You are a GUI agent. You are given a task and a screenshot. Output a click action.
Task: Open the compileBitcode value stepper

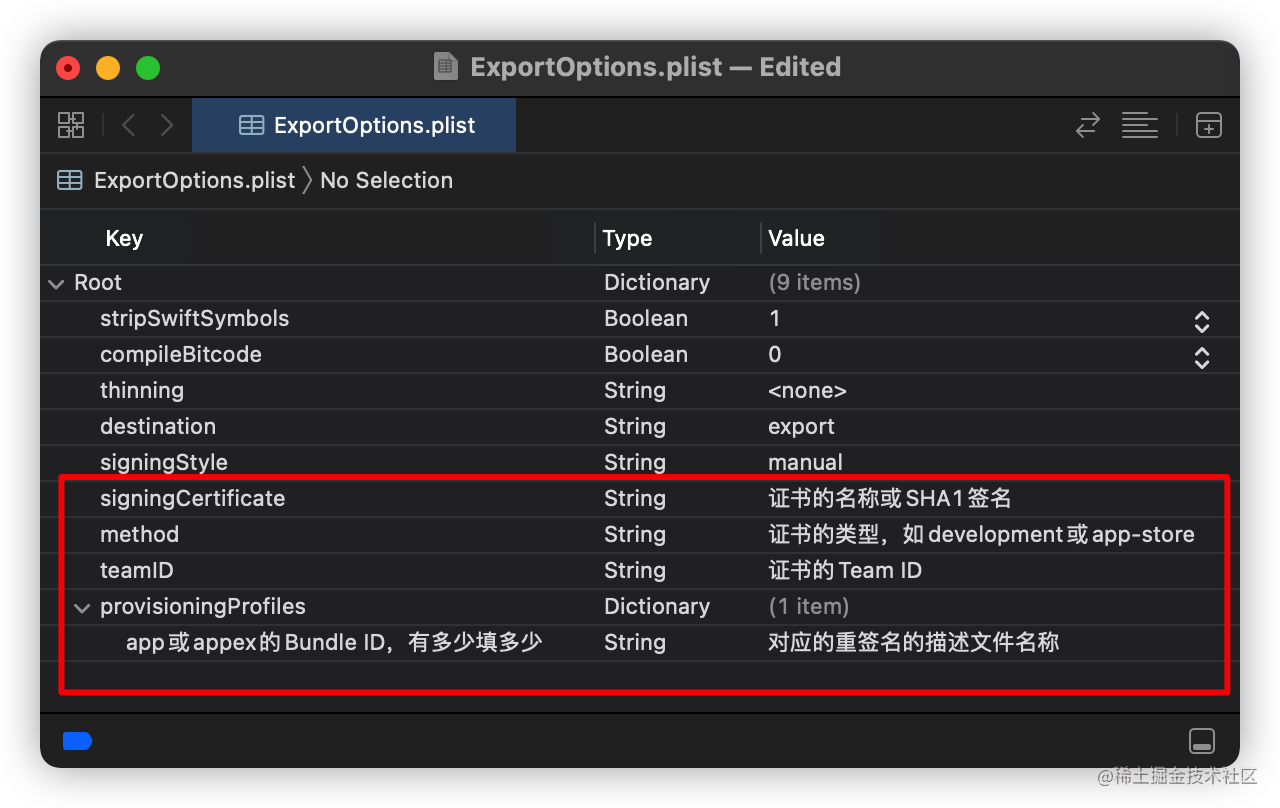click(1202, 357)
